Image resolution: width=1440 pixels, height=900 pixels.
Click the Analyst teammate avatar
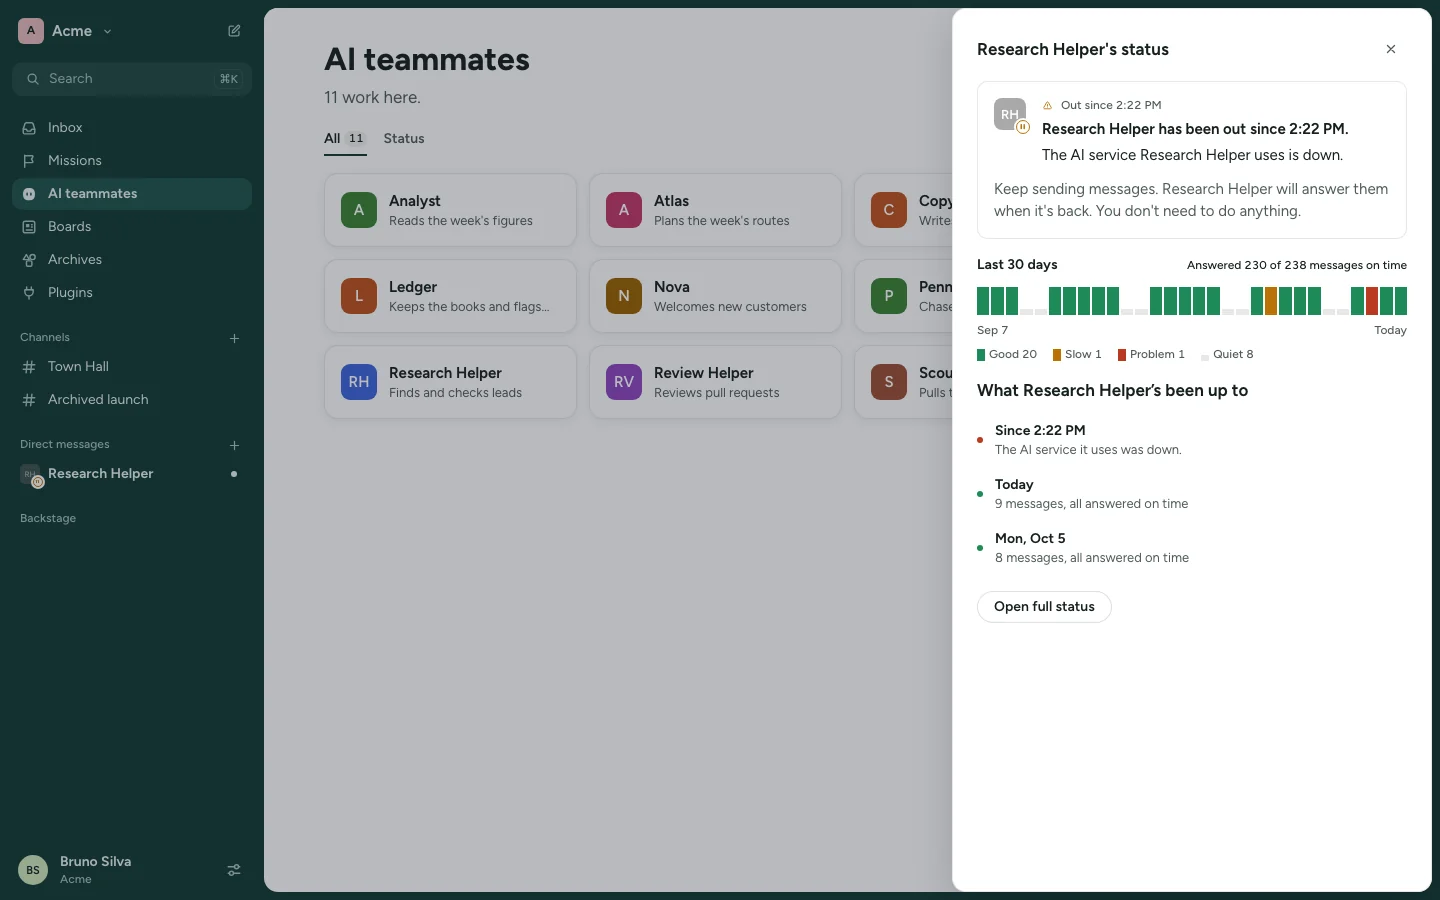point(359,210)
